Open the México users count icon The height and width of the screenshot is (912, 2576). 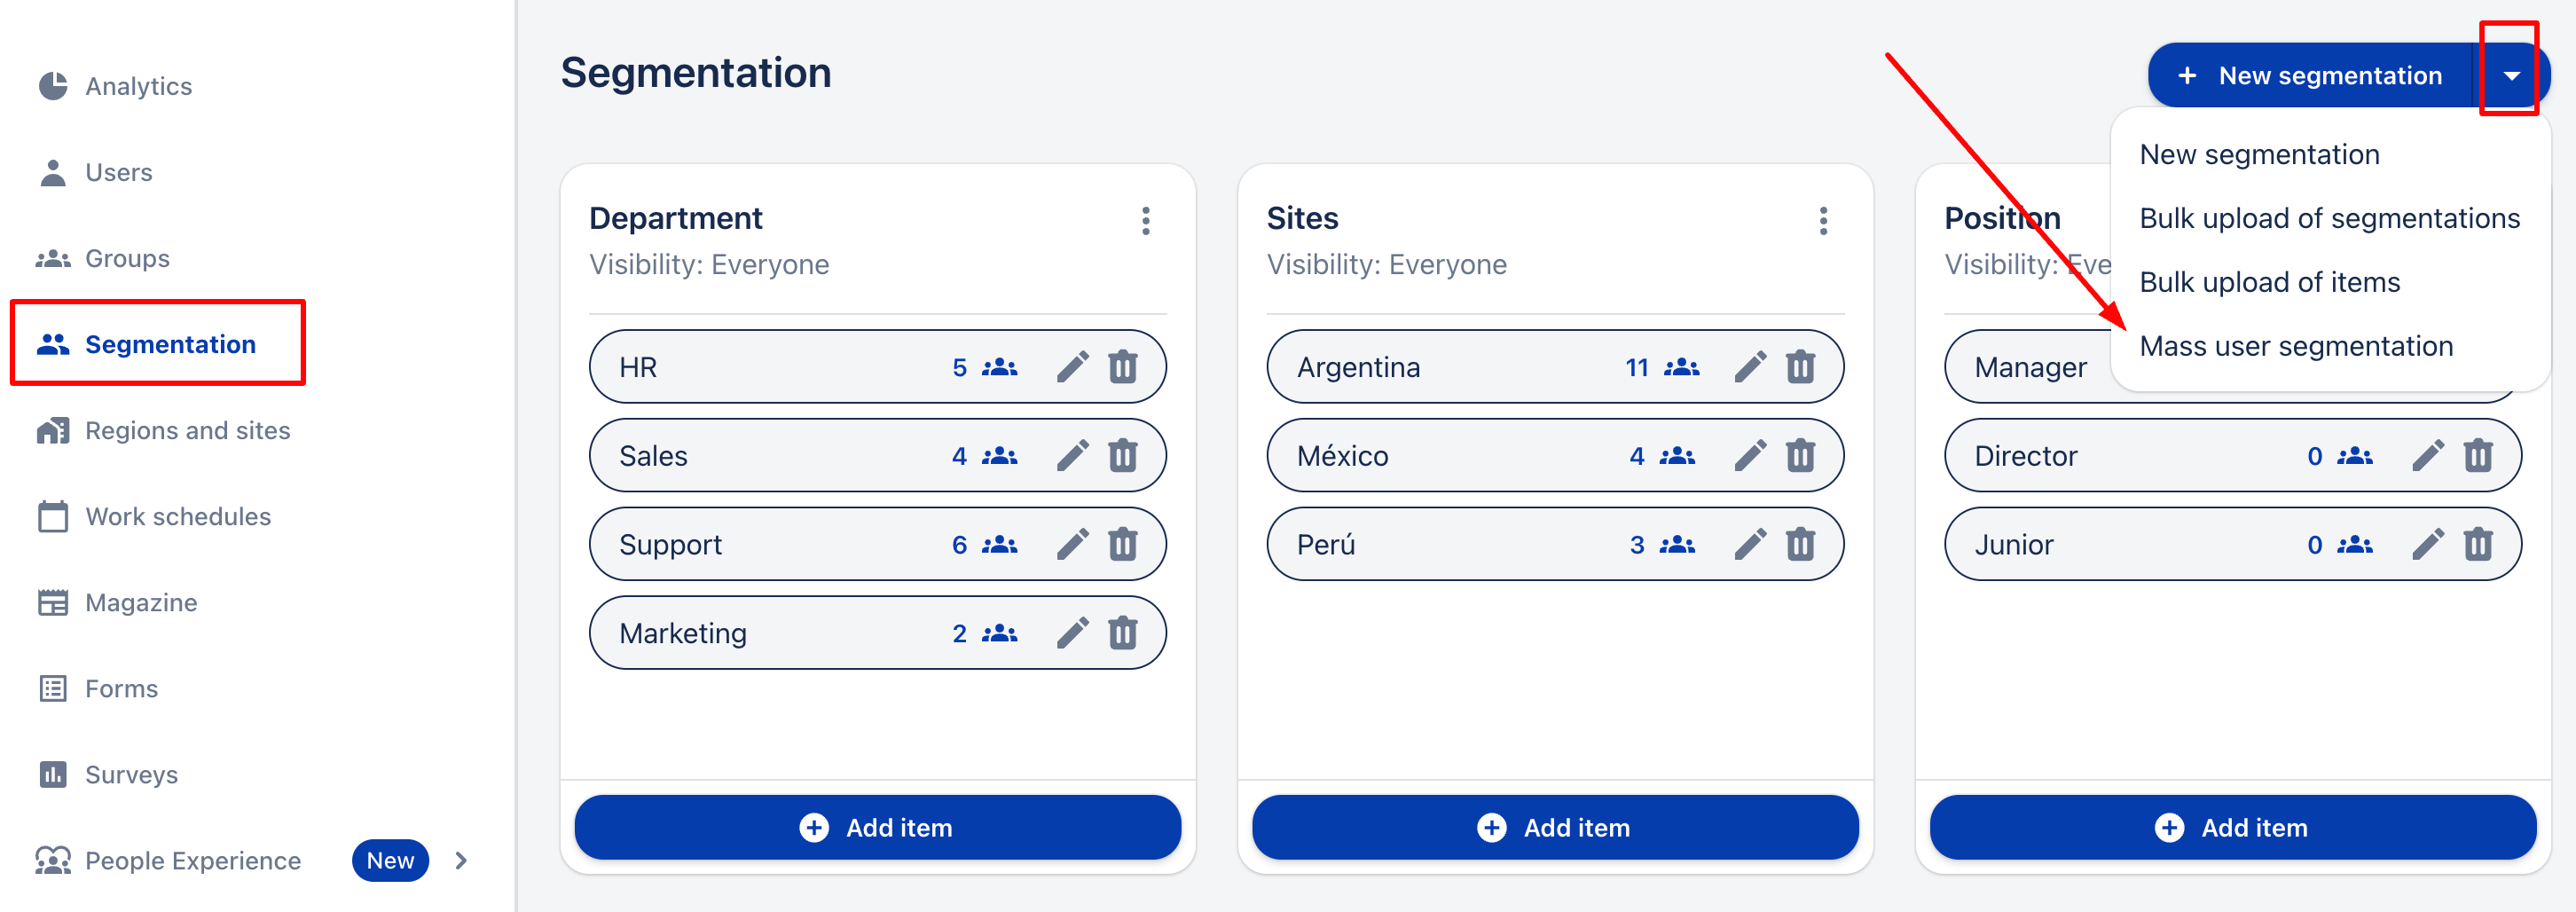click(1676, 456)
